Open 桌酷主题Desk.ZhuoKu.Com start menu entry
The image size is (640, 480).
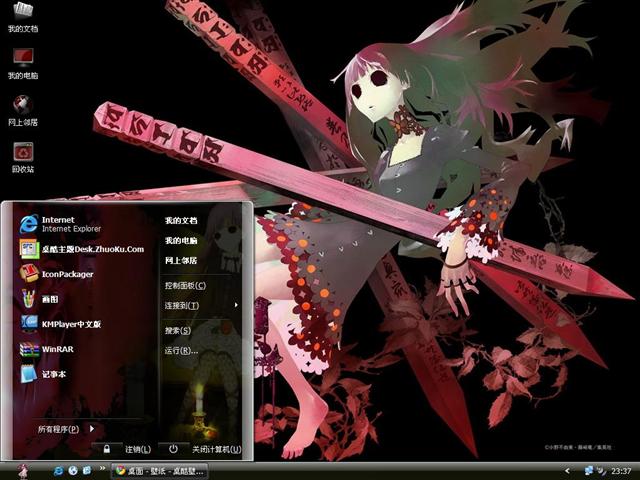coord(82,249)
